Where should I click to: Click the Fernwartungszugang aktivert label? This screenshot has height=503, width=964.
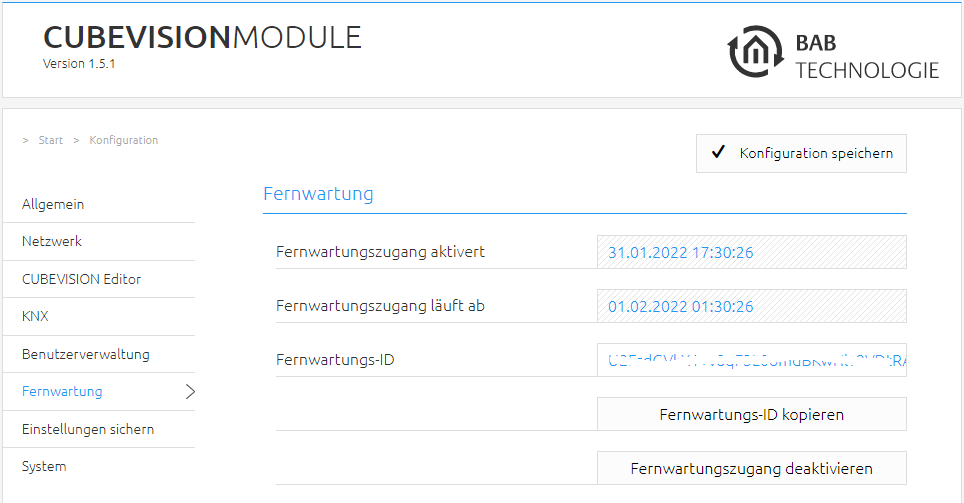(x=380, y=252)
